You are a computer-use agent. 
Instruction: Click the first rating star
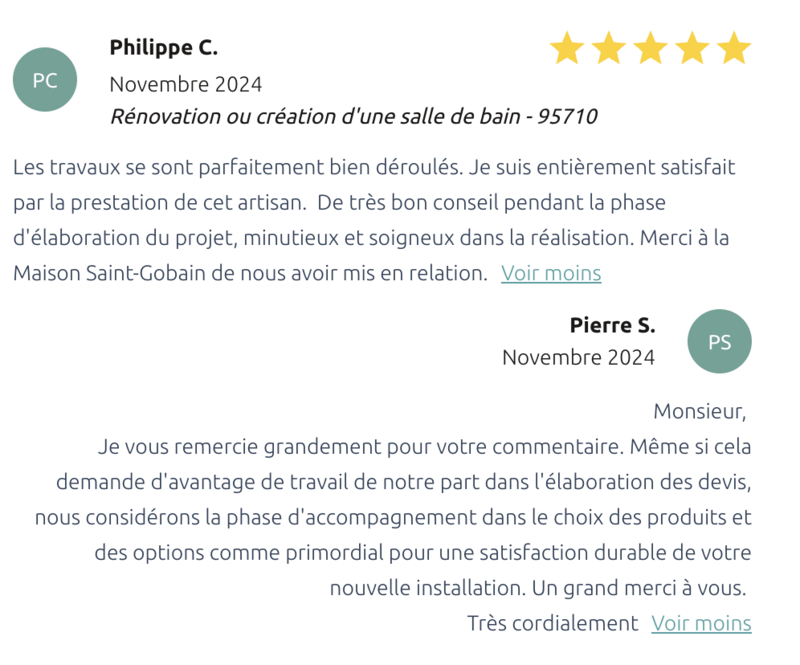tap(567, 48)
